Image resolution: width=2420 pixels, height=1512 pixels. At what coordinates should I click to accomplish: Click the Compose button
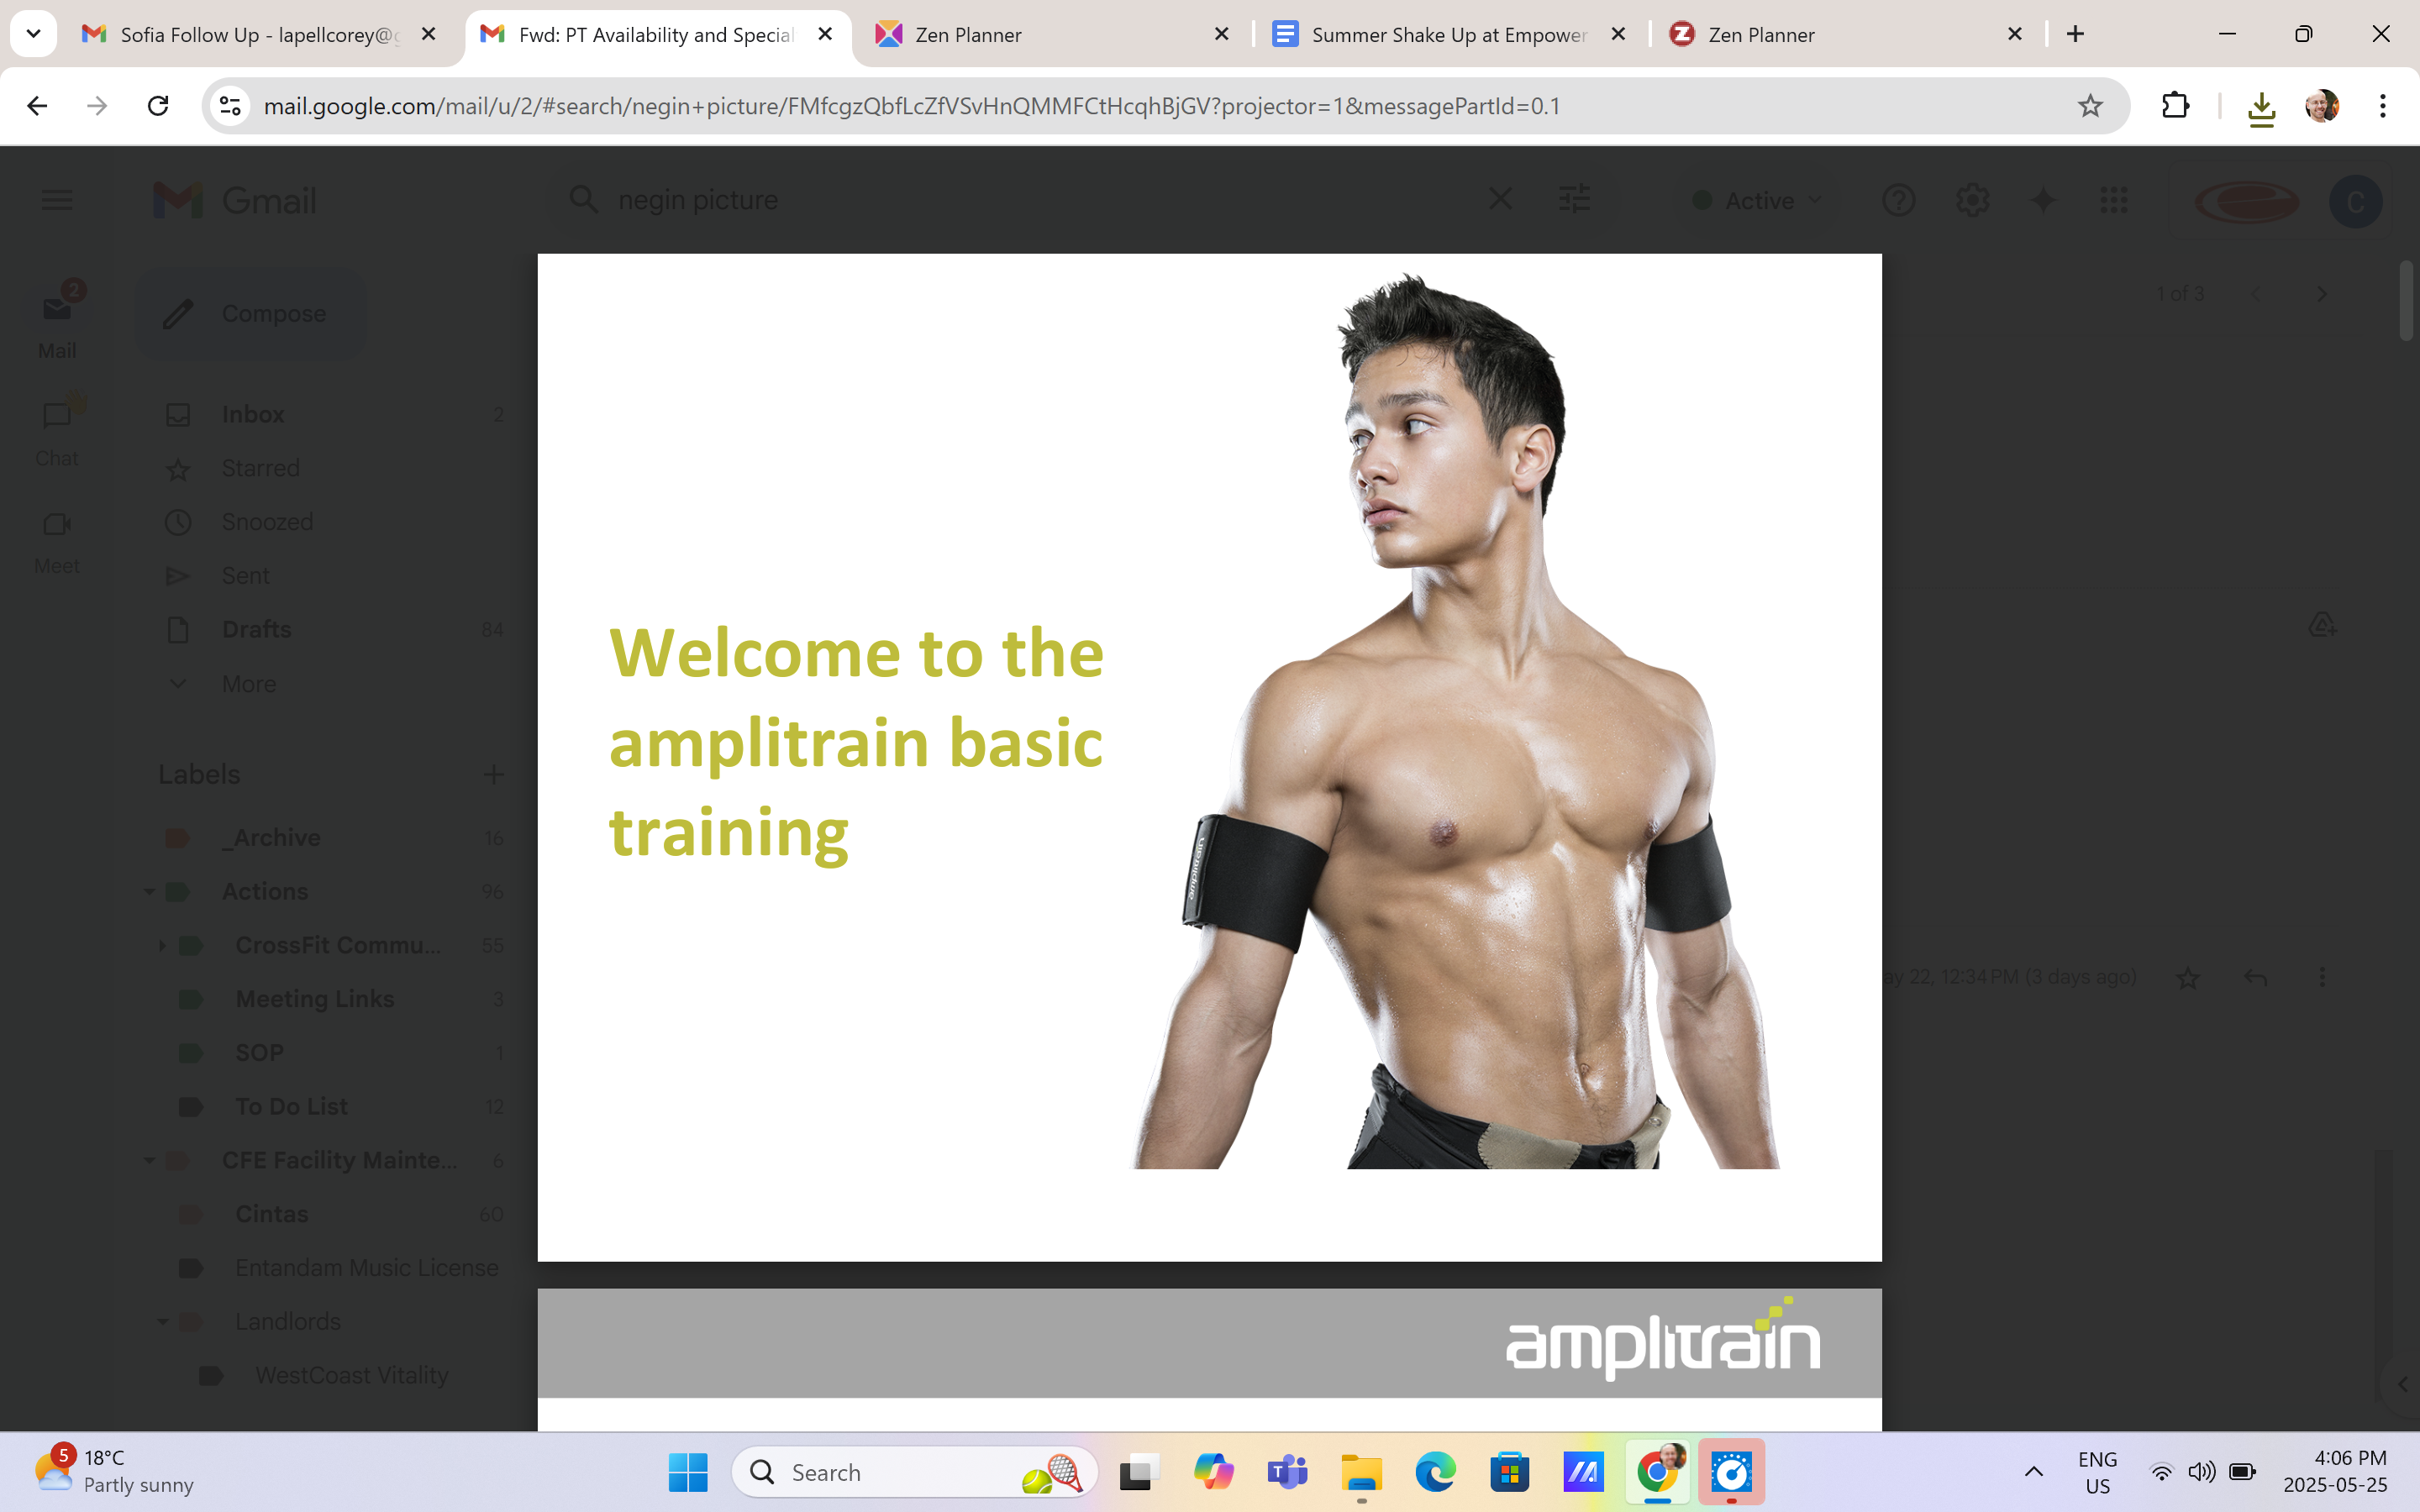[x=250, y=314]
